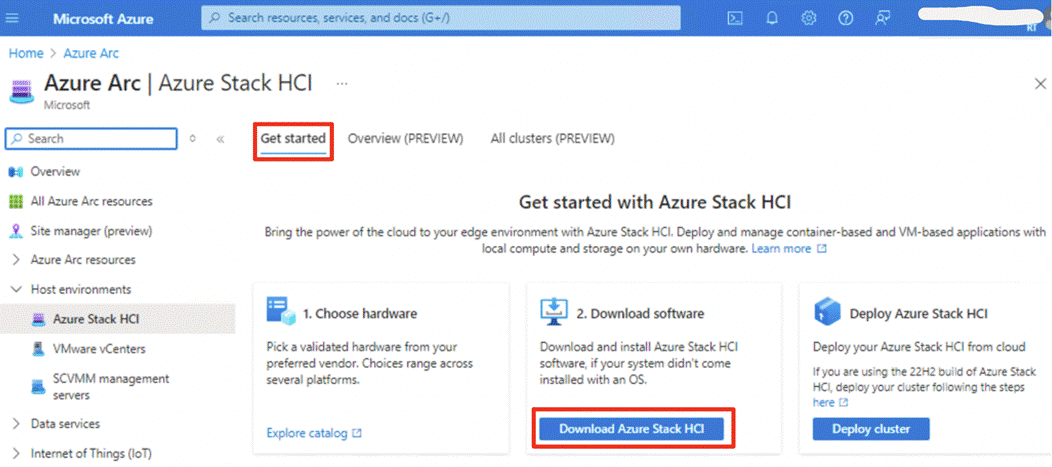The height and width of the screenshot is (467, 1052).
Task: Open the Cloud Shell icon
Action: pos(735,18)
